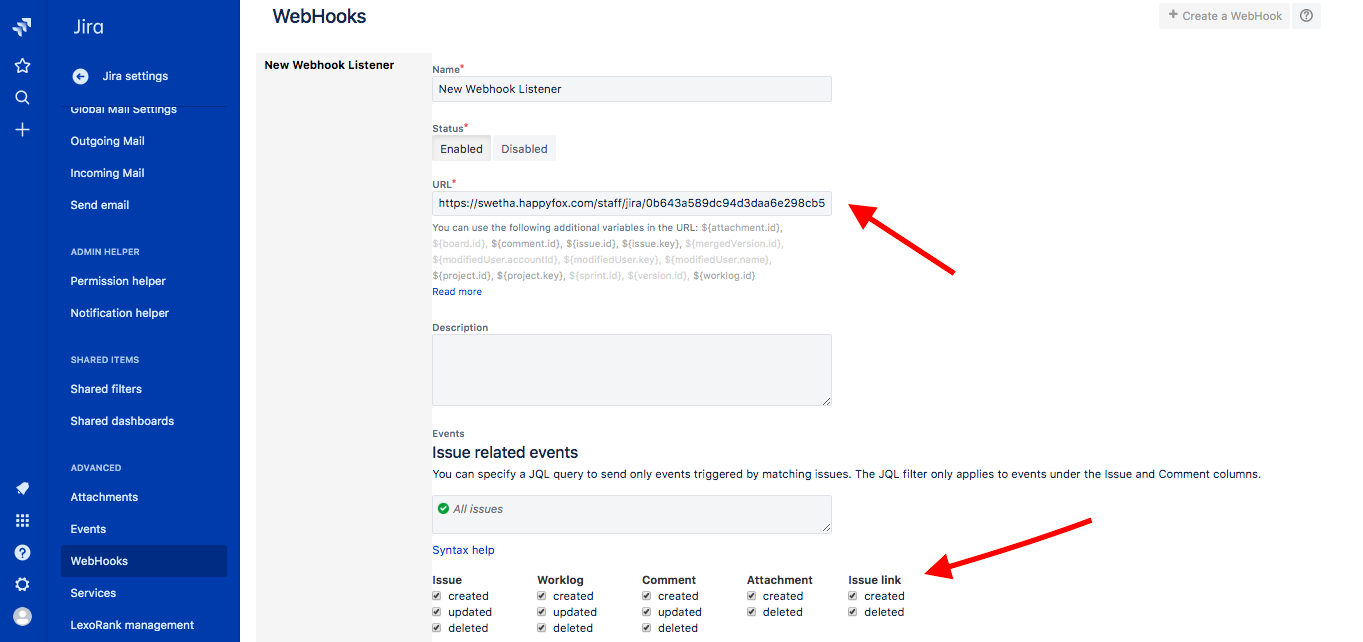
Task: Open the settings gear icon
Action: click(x=22, y=585)
